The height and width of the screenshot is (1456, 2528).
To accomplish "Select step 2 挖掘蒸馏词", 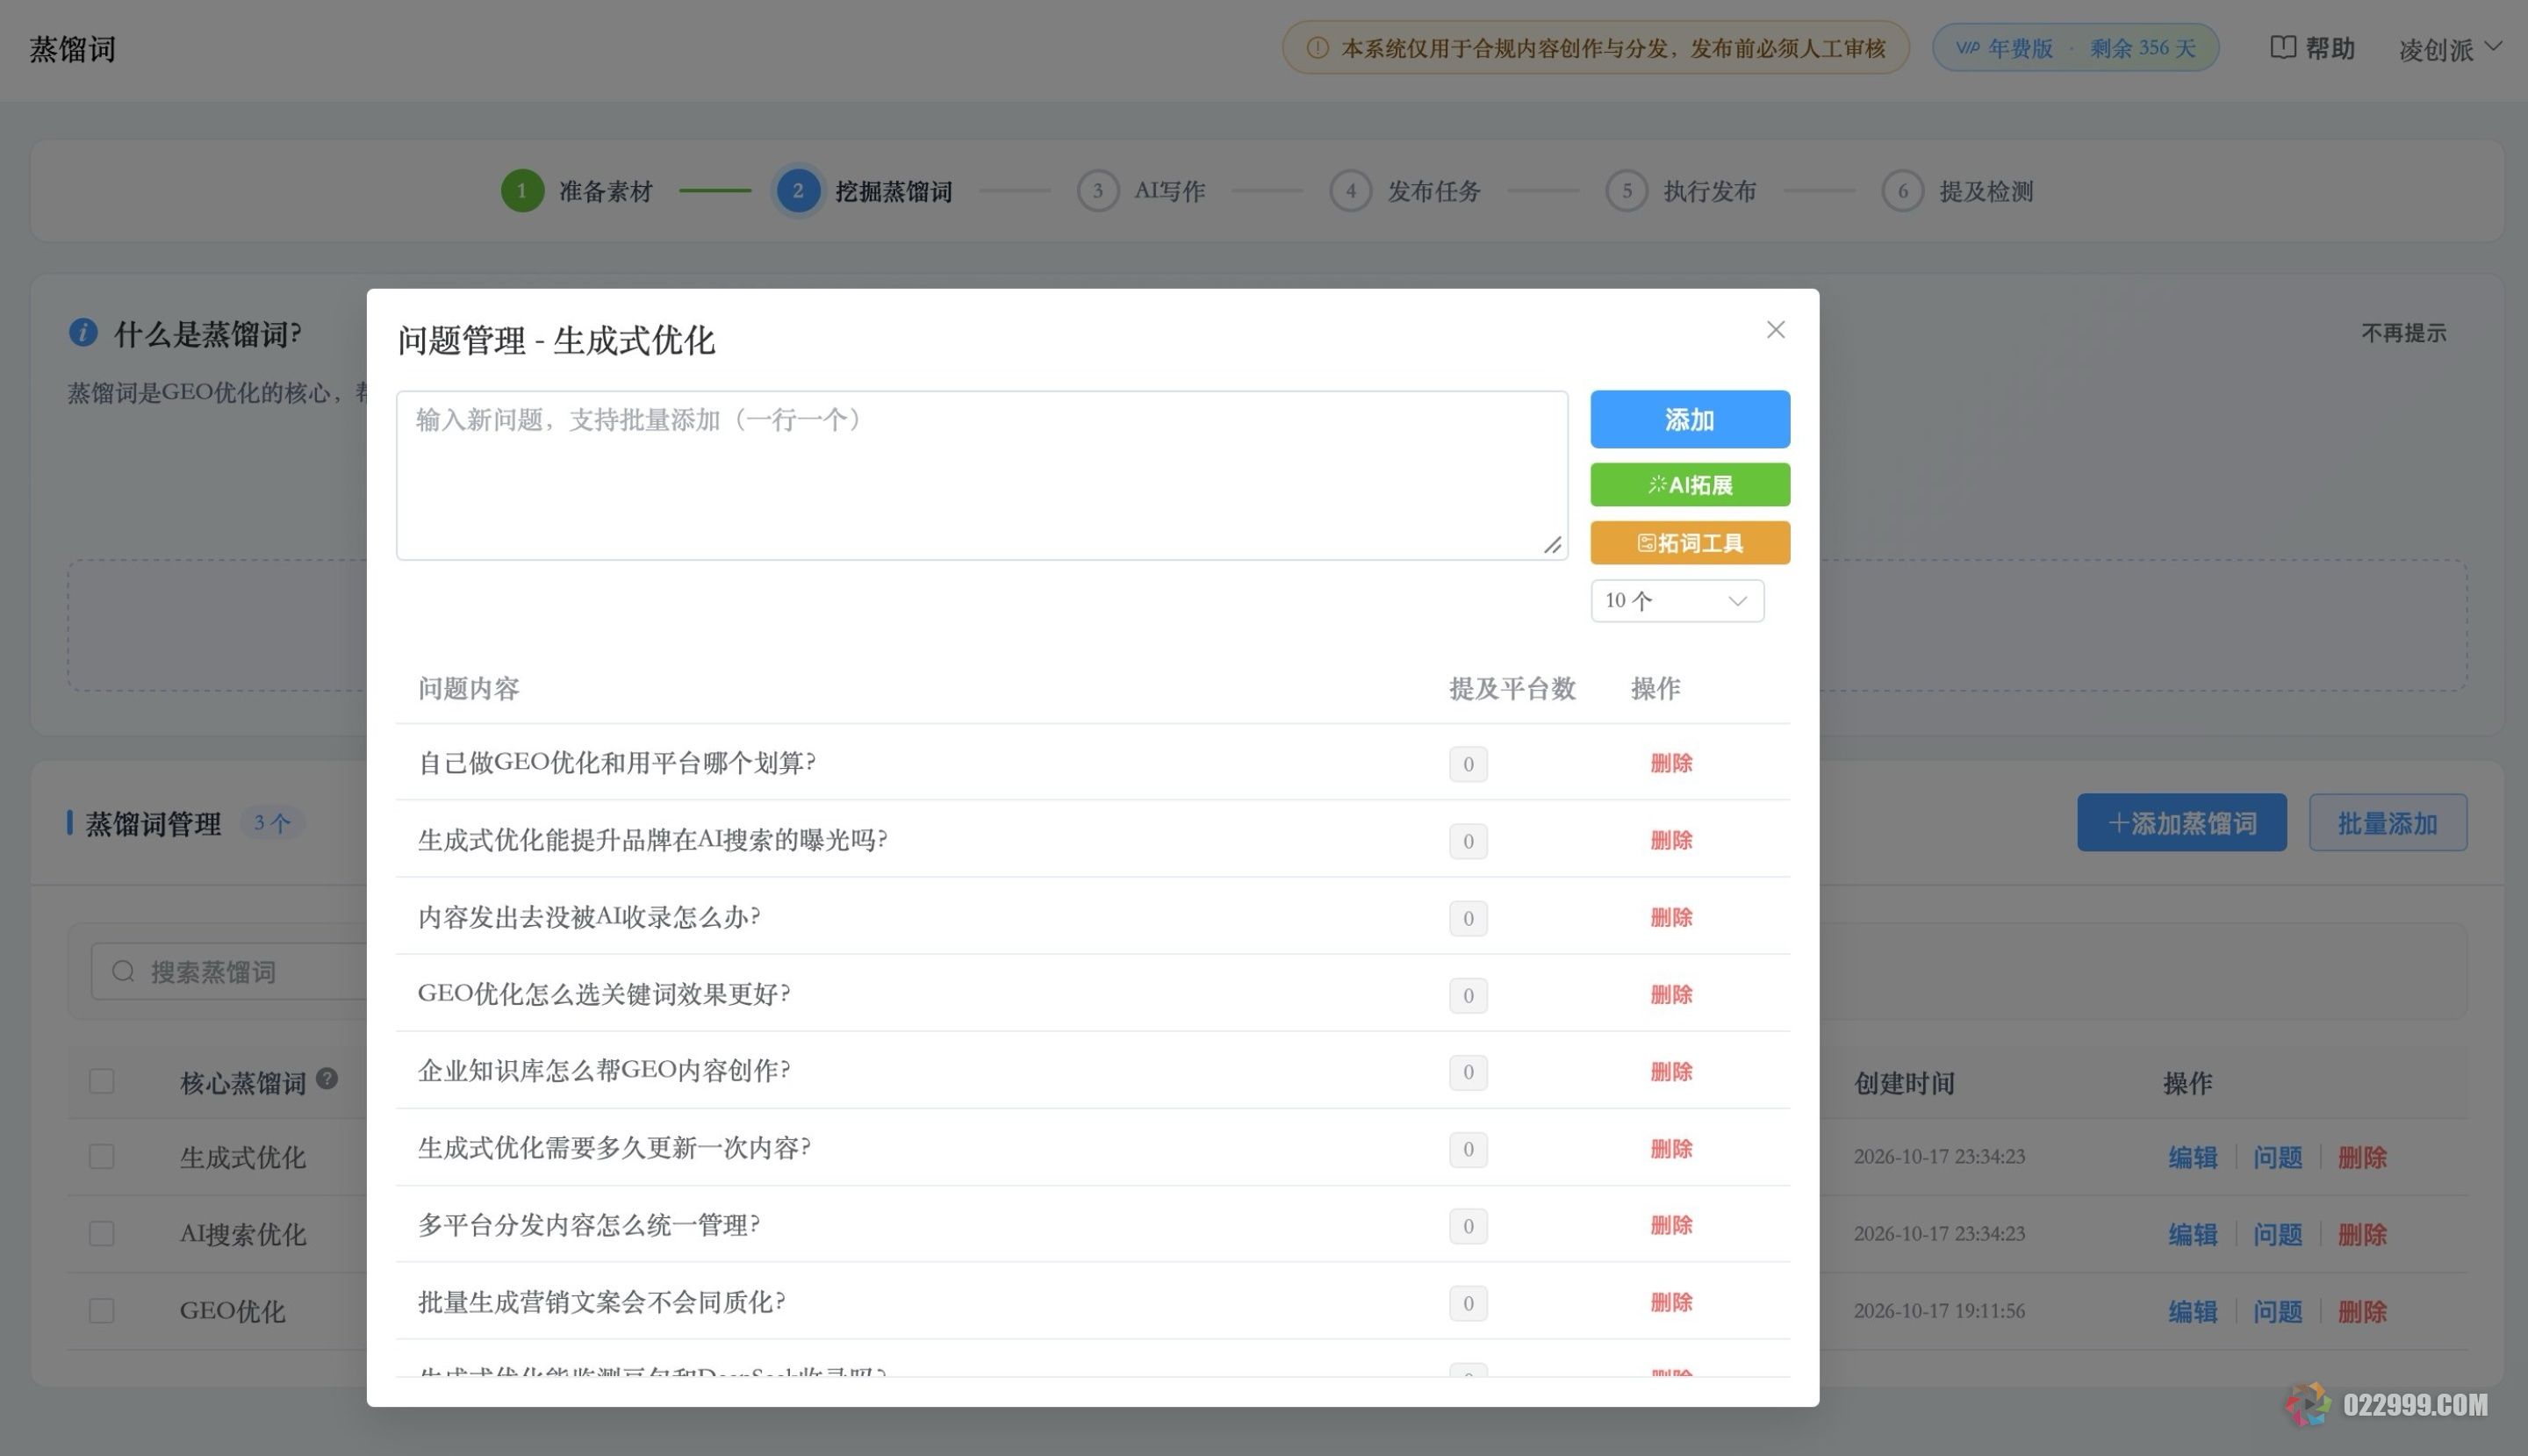I will [x=865, y=191].
